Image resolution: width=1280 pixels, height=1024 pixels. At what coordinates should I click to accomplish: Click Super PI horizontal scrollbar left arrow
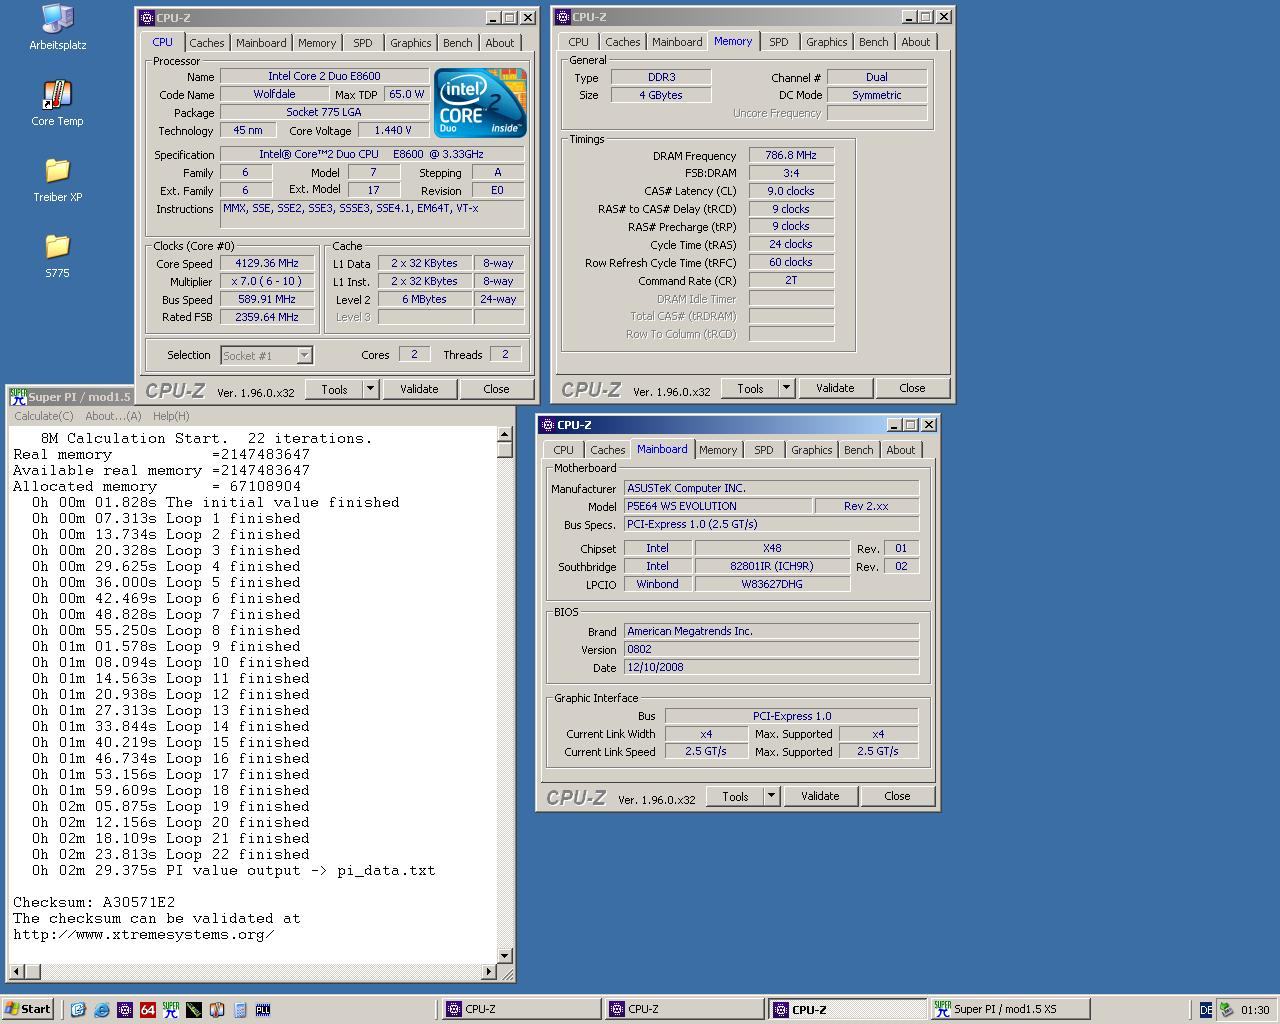pyautogui.click(x=17, y=971)
